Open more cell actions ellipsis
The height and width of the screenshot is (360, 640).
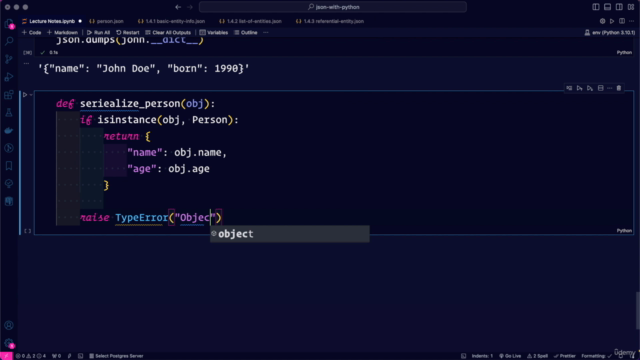click(x=610, y=88)
